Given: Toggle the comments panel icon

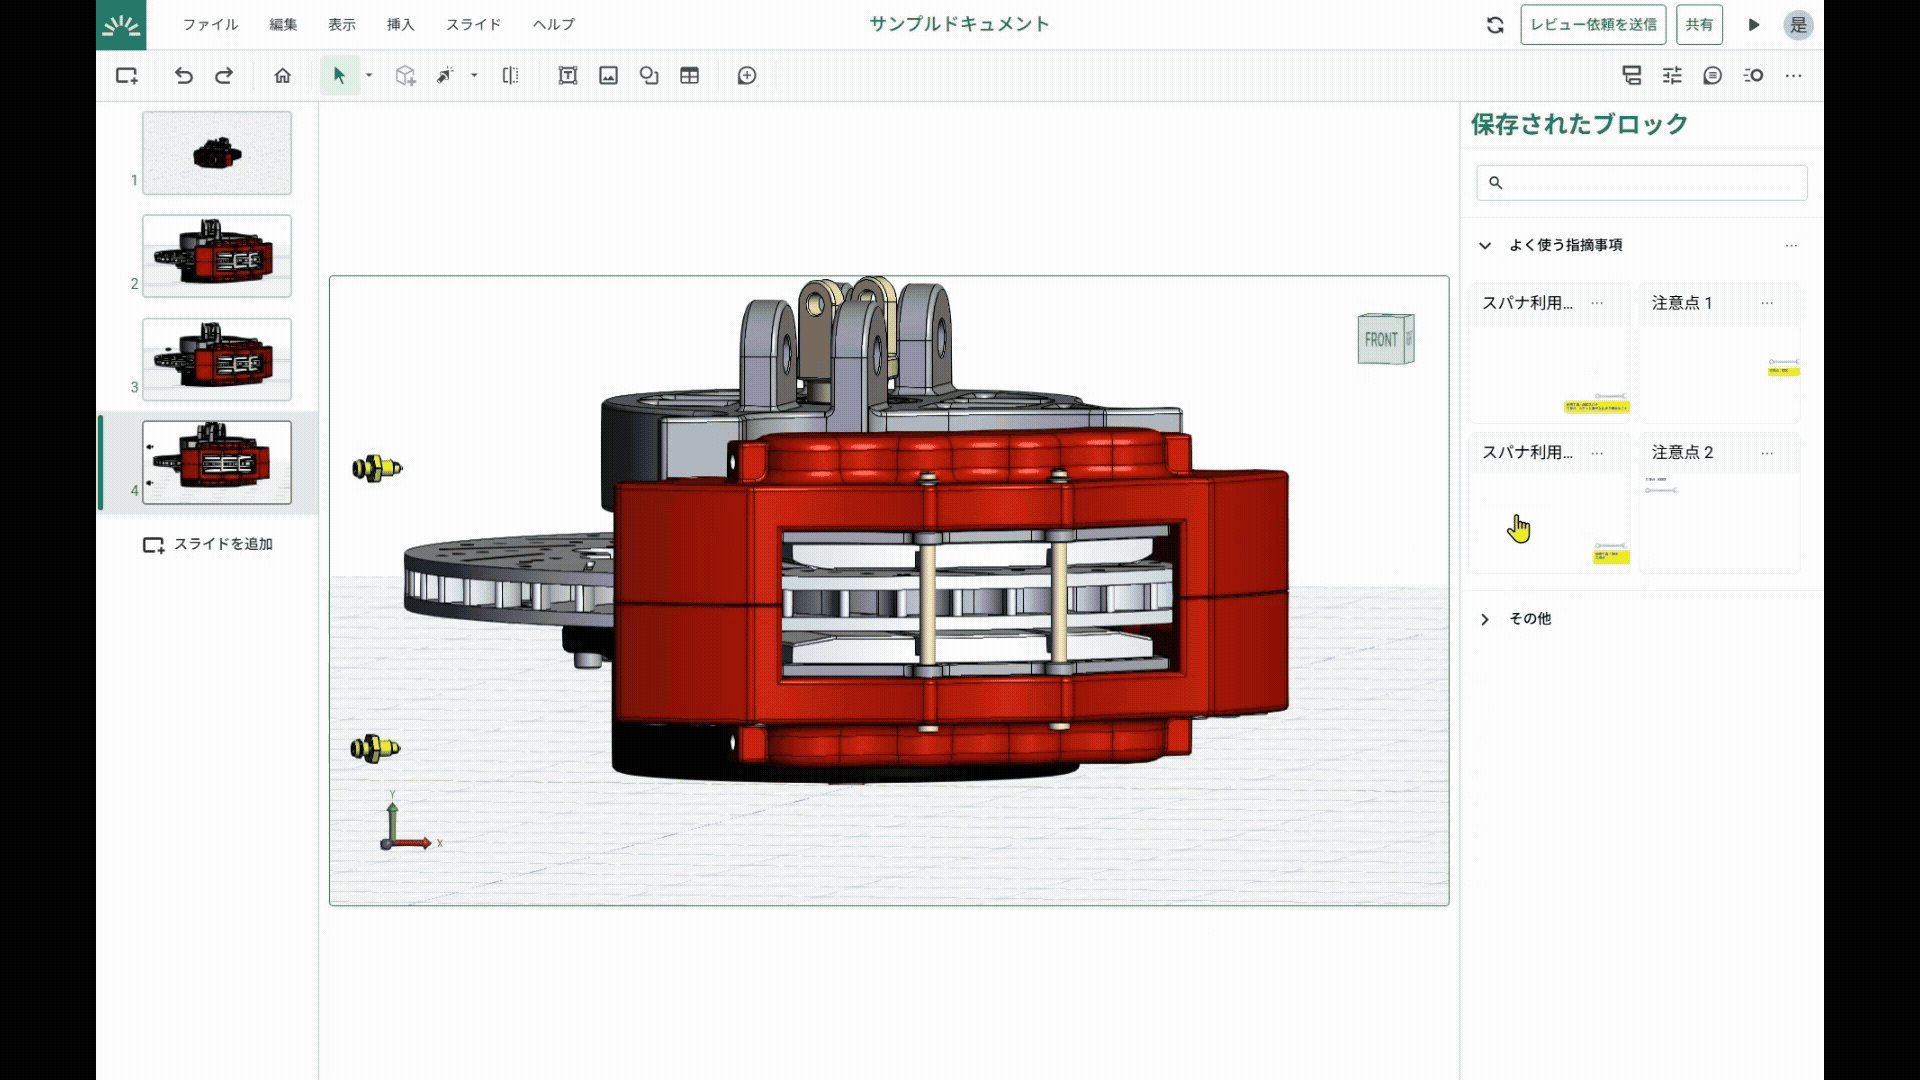Looking at the screenshot, I should [x=1712, y=76].
